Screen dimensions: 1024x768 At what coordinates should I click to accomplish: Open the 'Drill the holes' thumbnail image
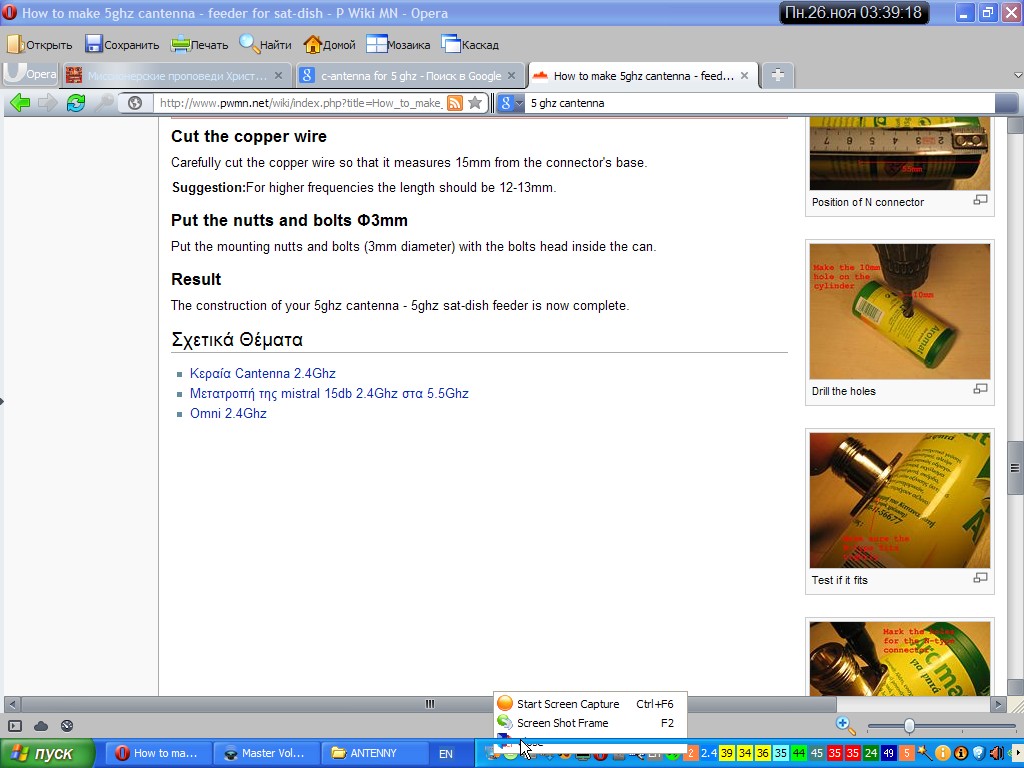tap(899, 312)
